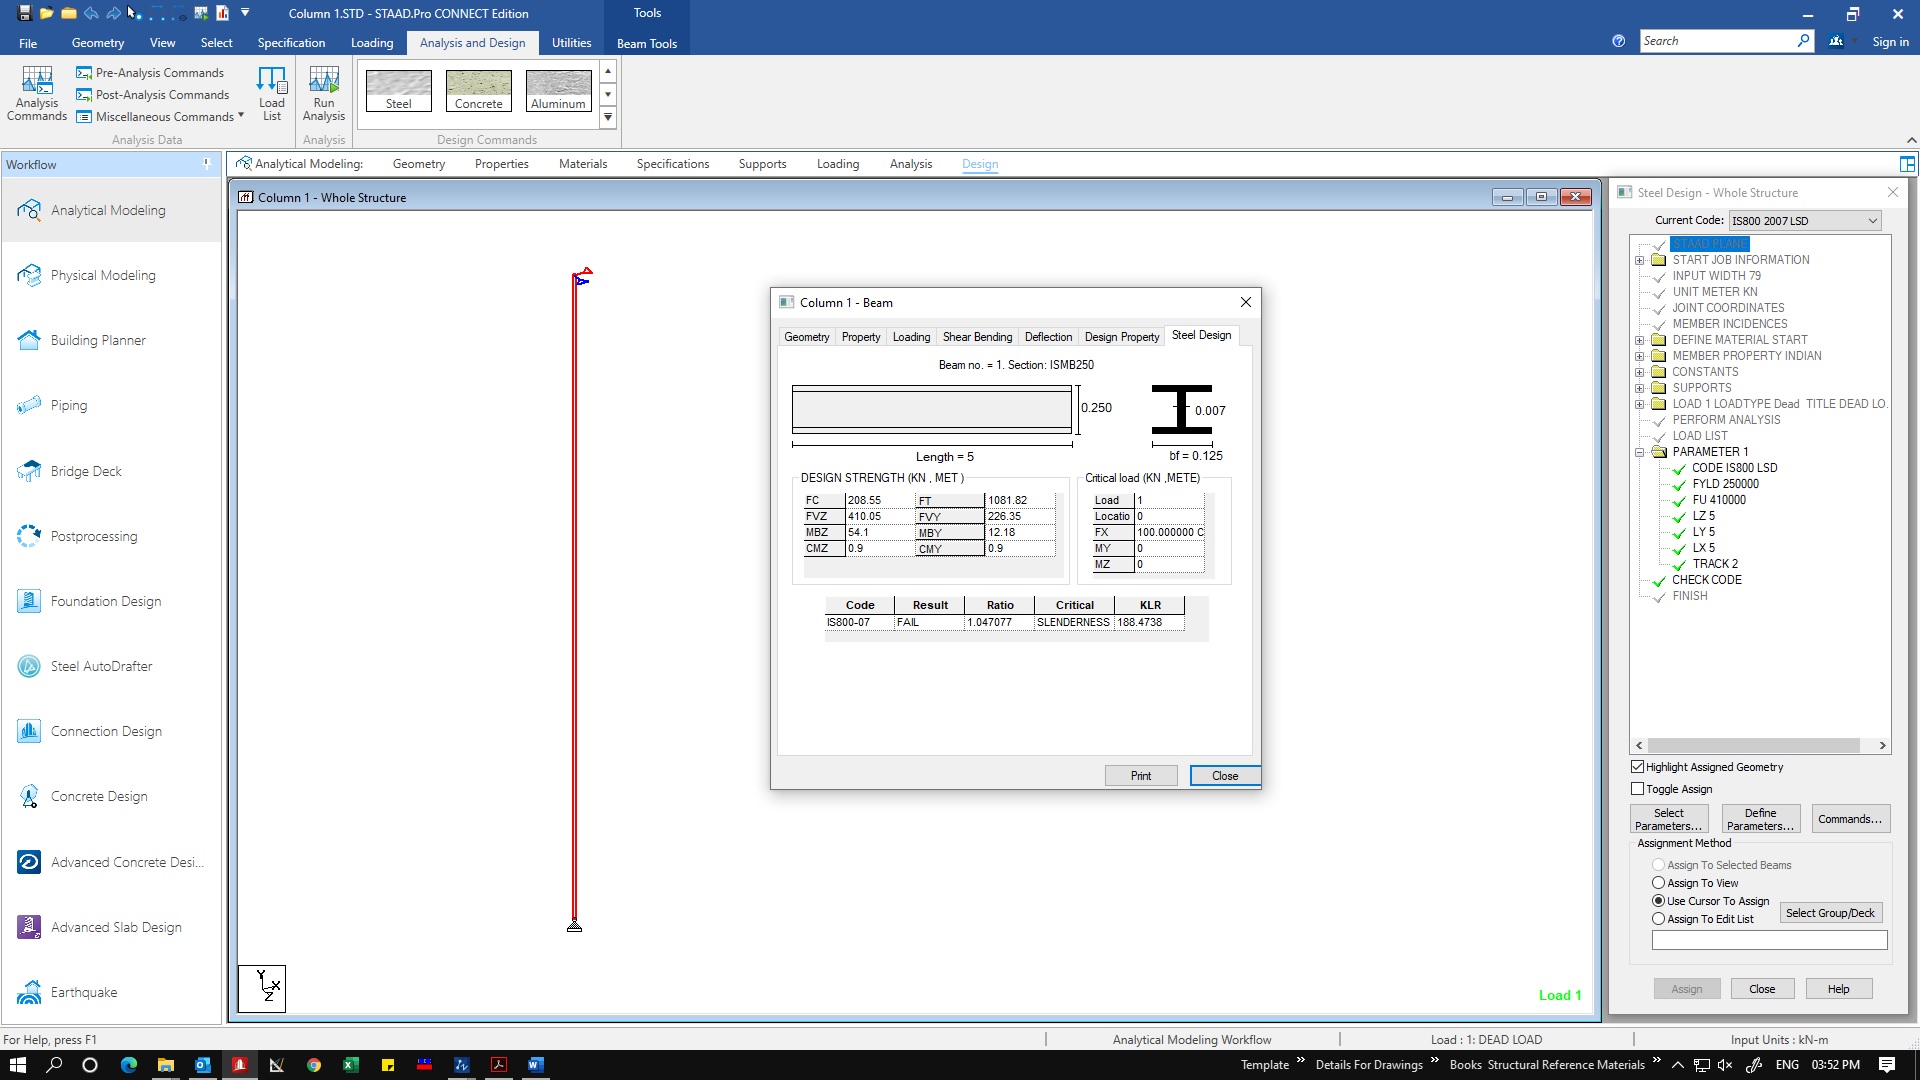This screenshot has width=1920, height=1080.
Task: Select the Assign To View radio button
Action: coord(1659,883)
